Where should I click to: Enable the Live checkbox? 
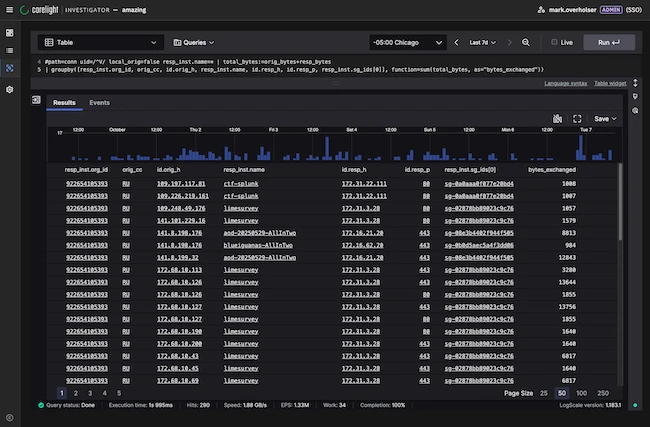click(x=556, y=43)
